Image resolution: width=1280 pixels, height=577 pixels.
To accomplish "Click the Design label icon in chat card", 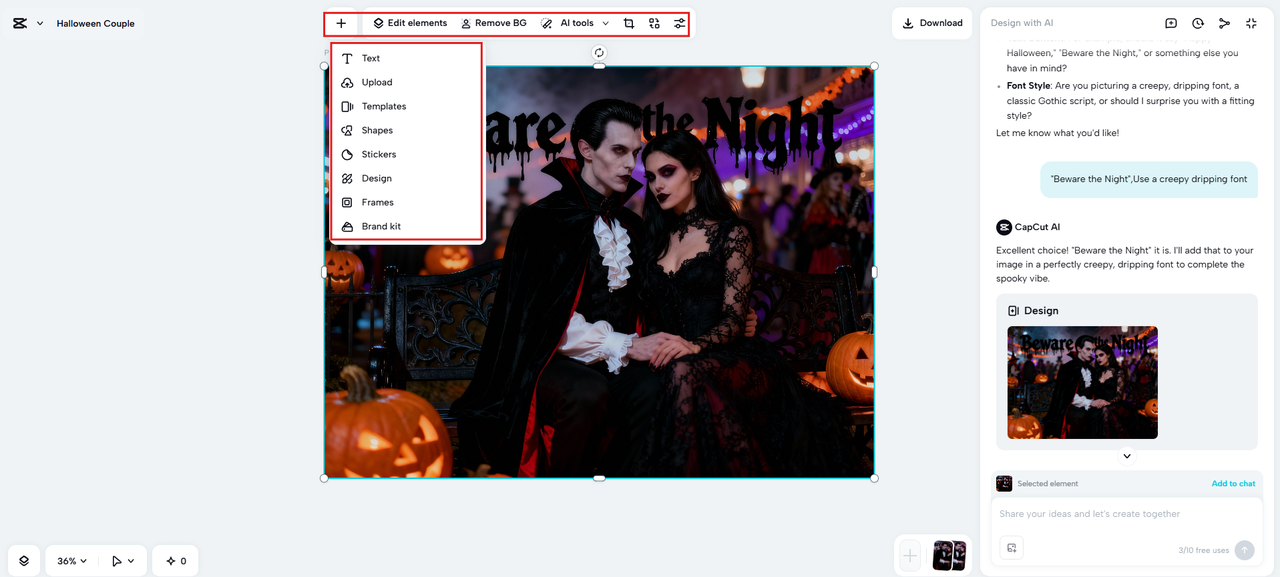I will click(1013, 311).
